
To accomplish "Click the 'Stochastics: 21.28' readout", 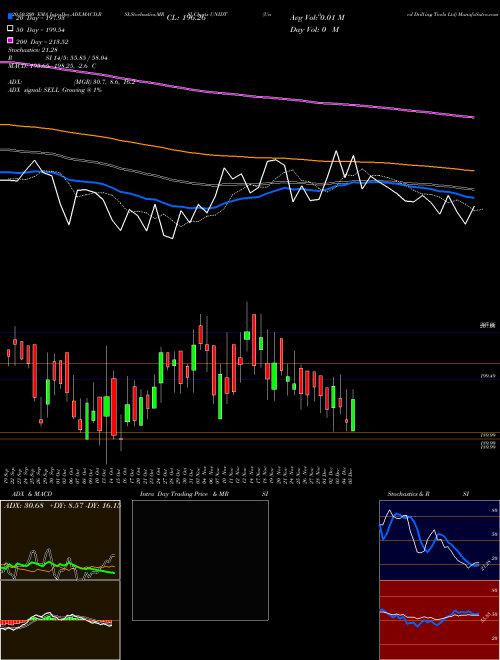I will [x=32, y=50].
